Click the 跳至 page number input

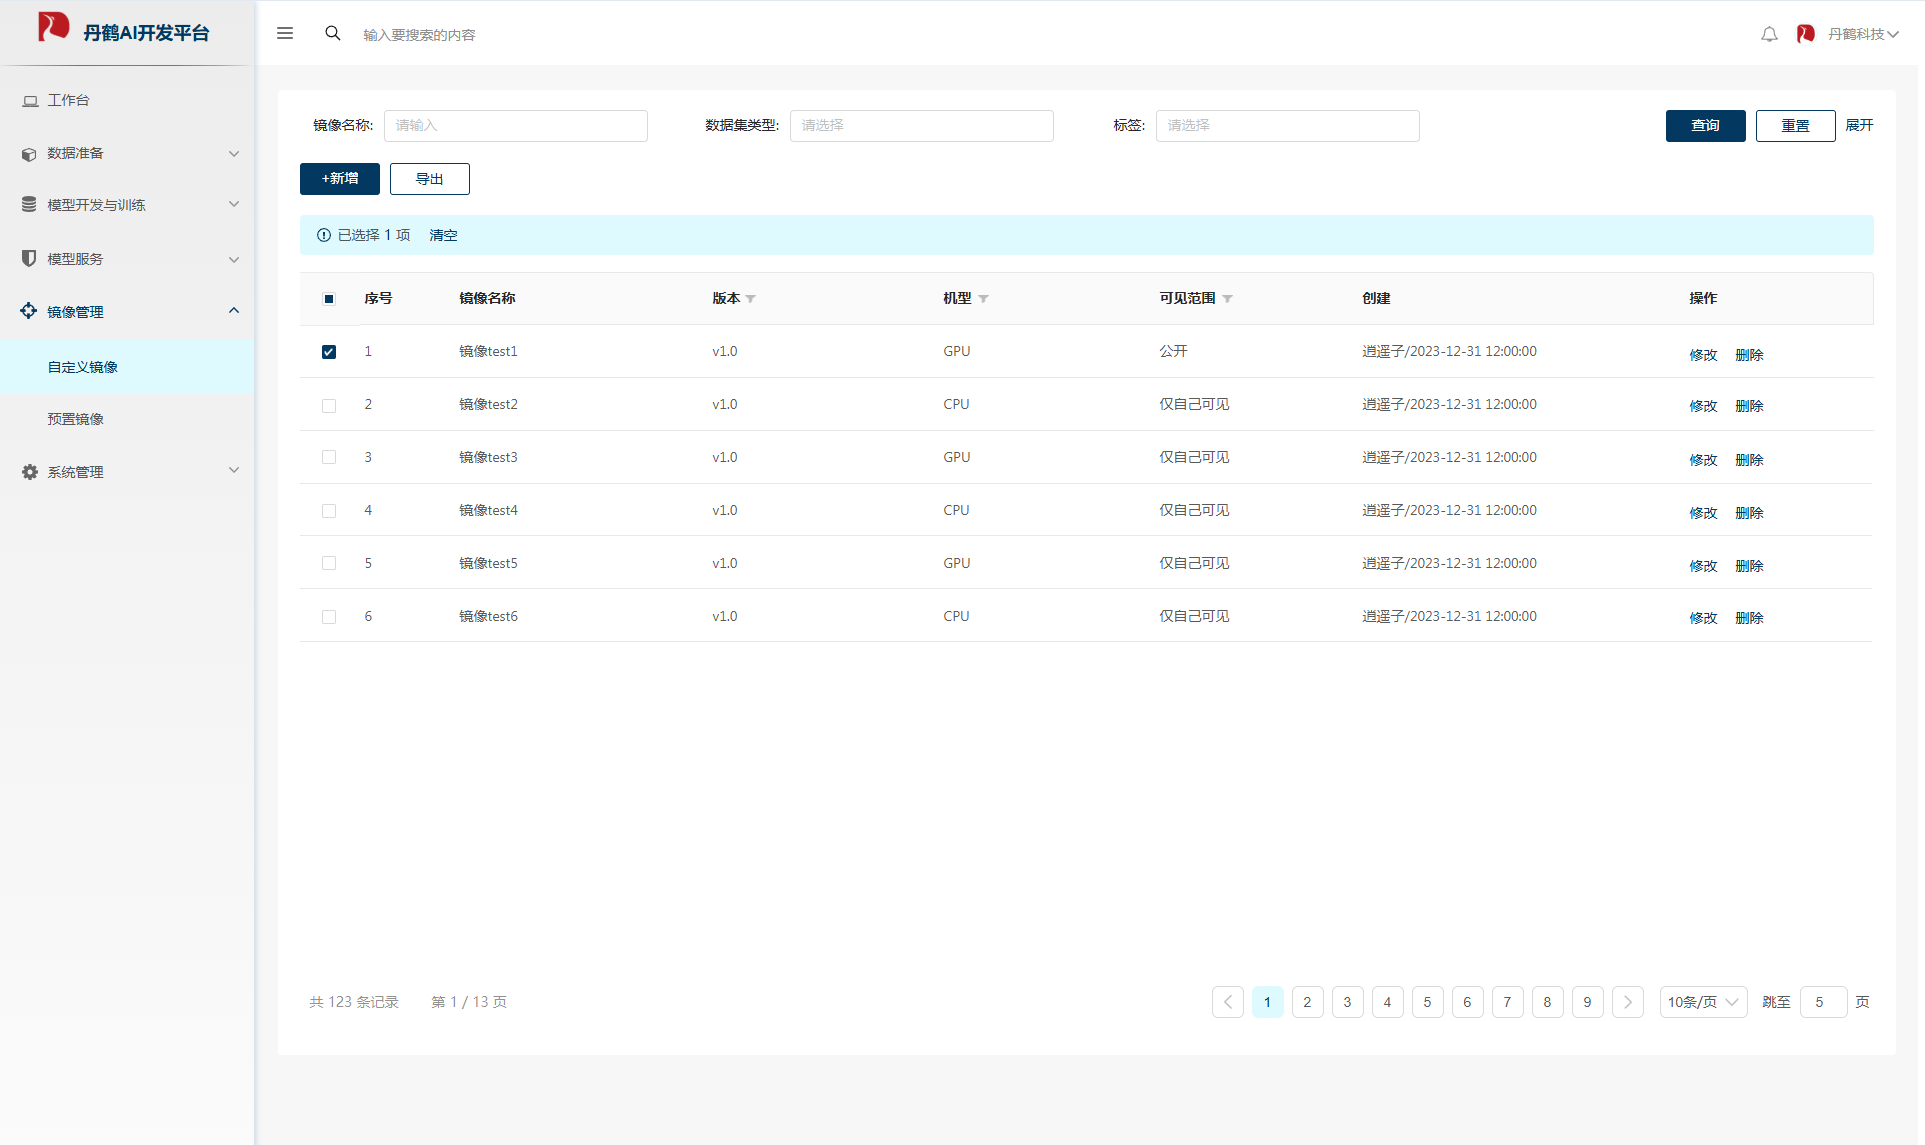1823,1002
